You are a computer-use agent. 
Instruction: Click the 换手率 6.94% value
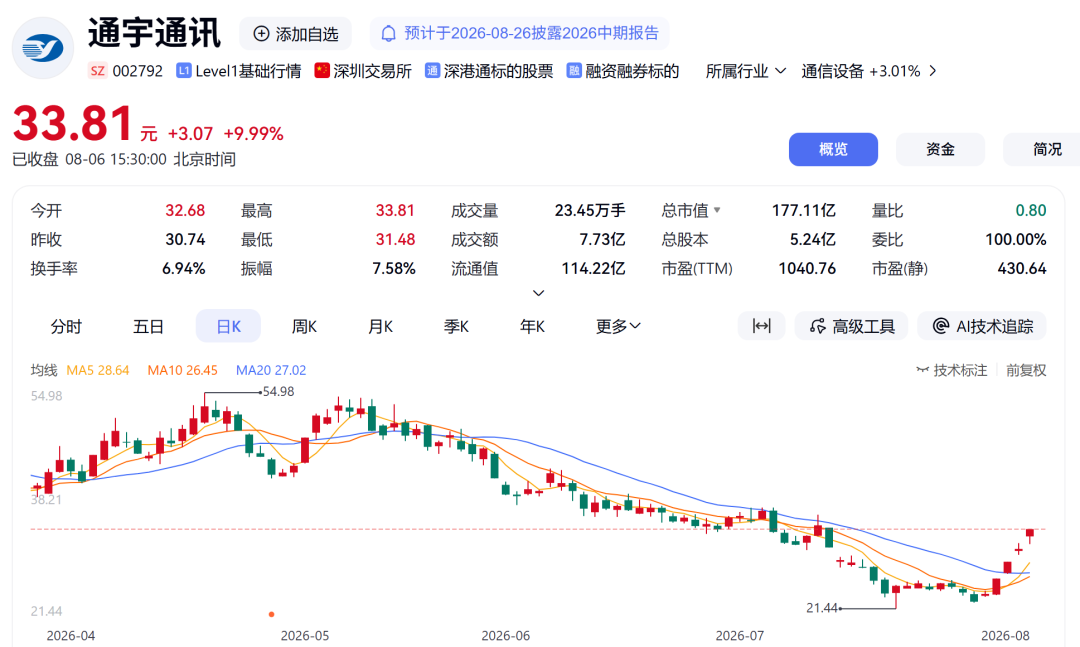click(x=183, y=268)
